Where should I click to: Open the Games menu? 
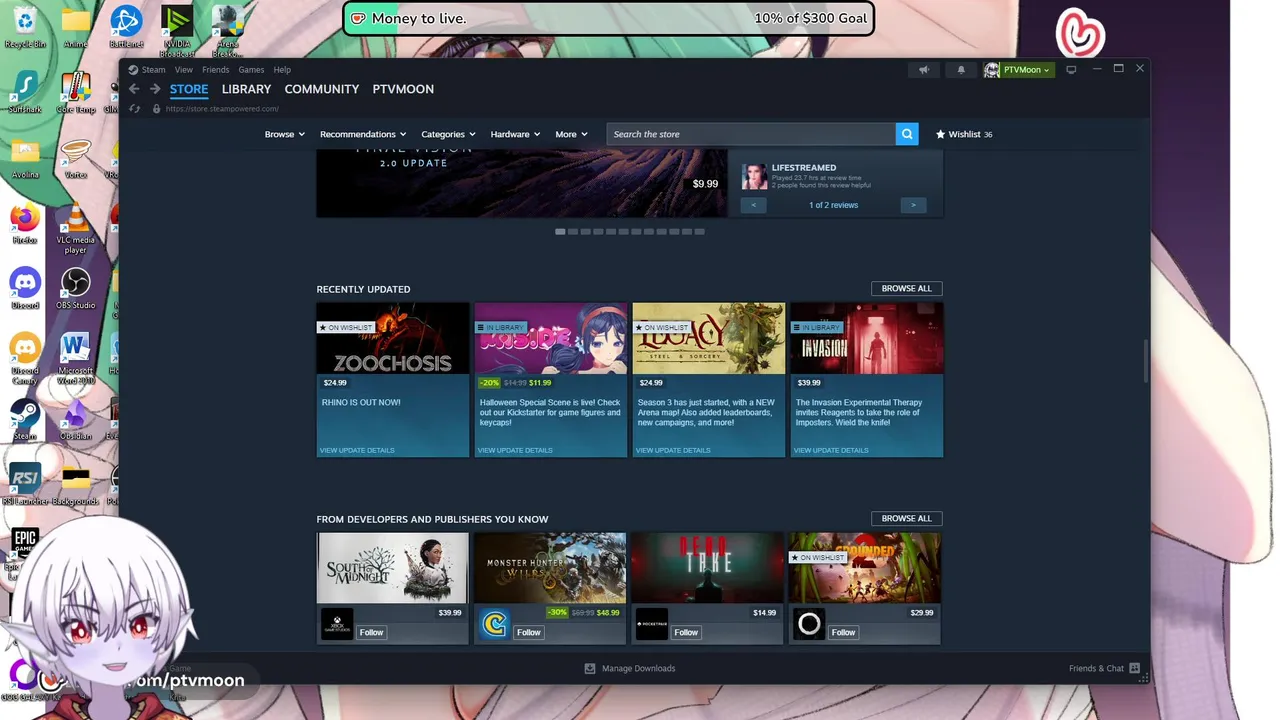click(251, 70)
